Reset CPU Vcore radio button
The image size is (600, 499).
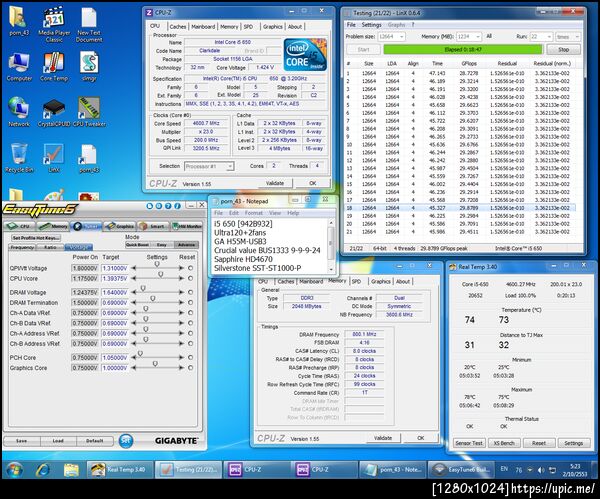click(191, 279)
